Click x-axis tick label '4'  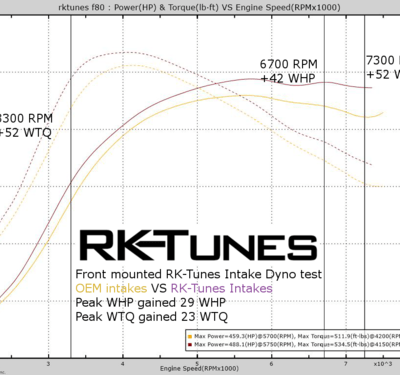pyautogui.click(x=123, y=364)
